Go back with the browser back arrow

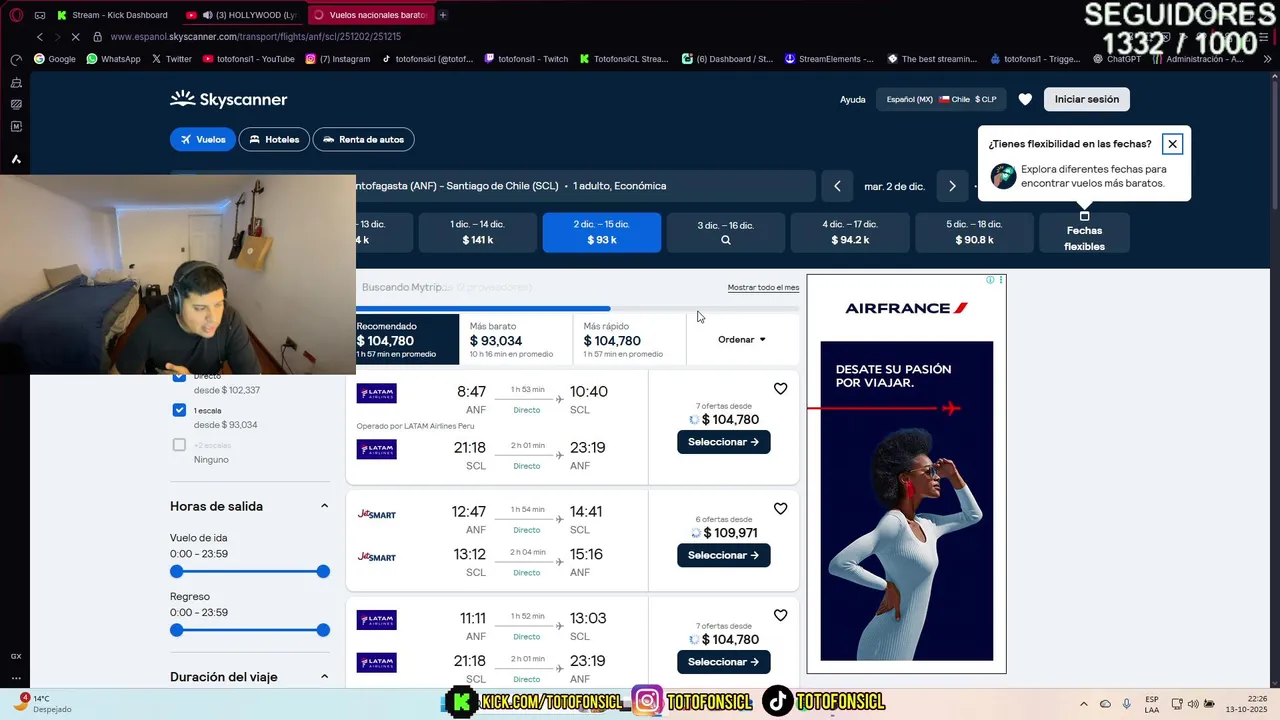click(40, 37)
